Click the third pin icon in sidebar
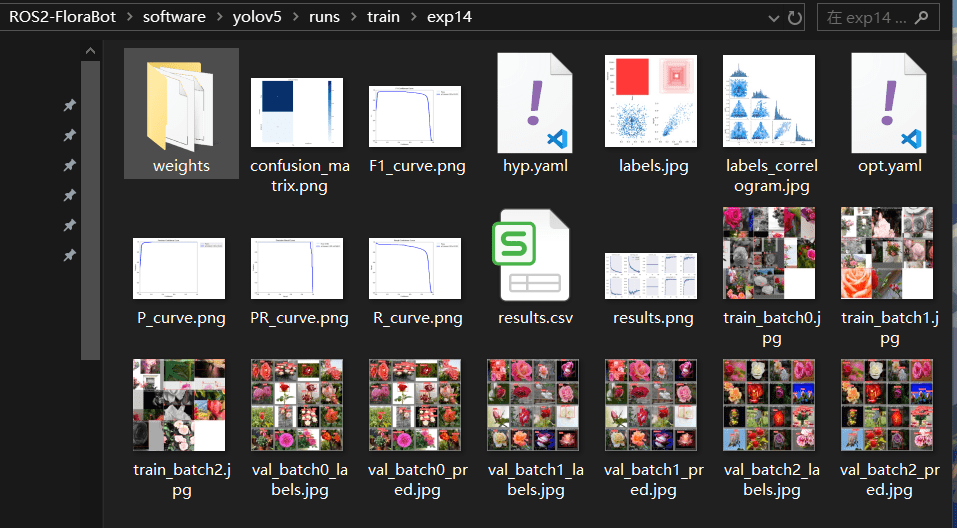 [x=69, y=166]
